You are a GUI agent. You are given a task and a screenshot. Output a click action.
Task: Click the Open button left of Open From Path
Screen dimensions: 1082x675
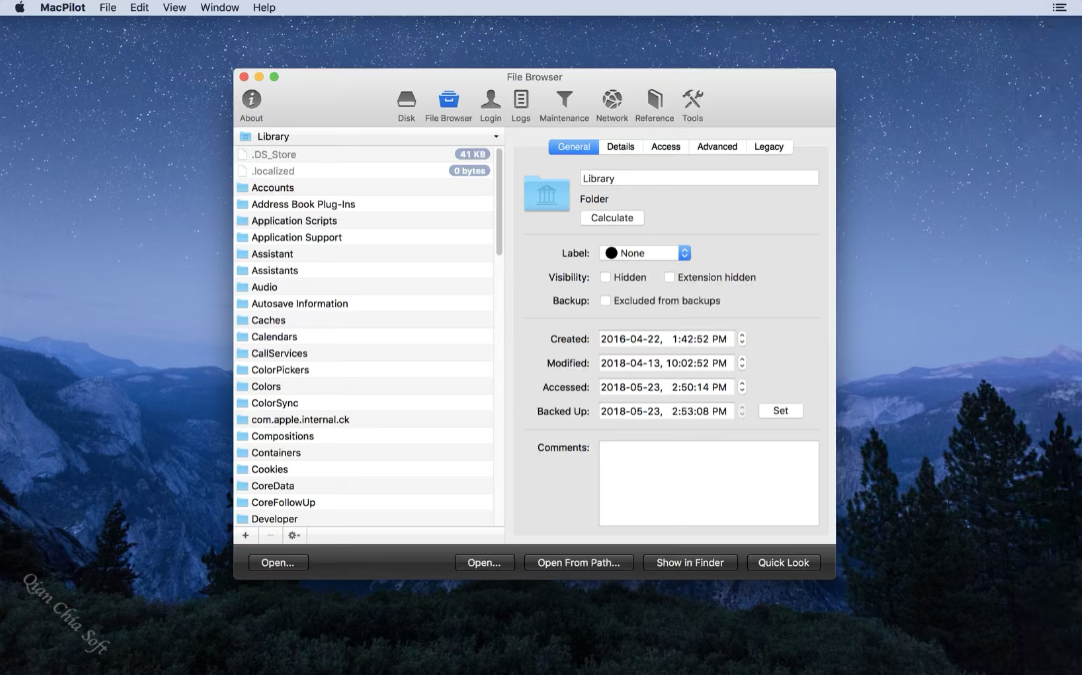484,562
